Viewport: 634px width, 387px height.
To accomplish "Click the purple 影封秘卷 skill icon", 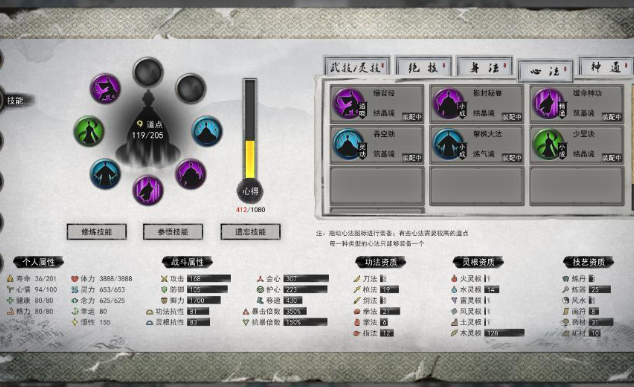I will tap(448, 103).
